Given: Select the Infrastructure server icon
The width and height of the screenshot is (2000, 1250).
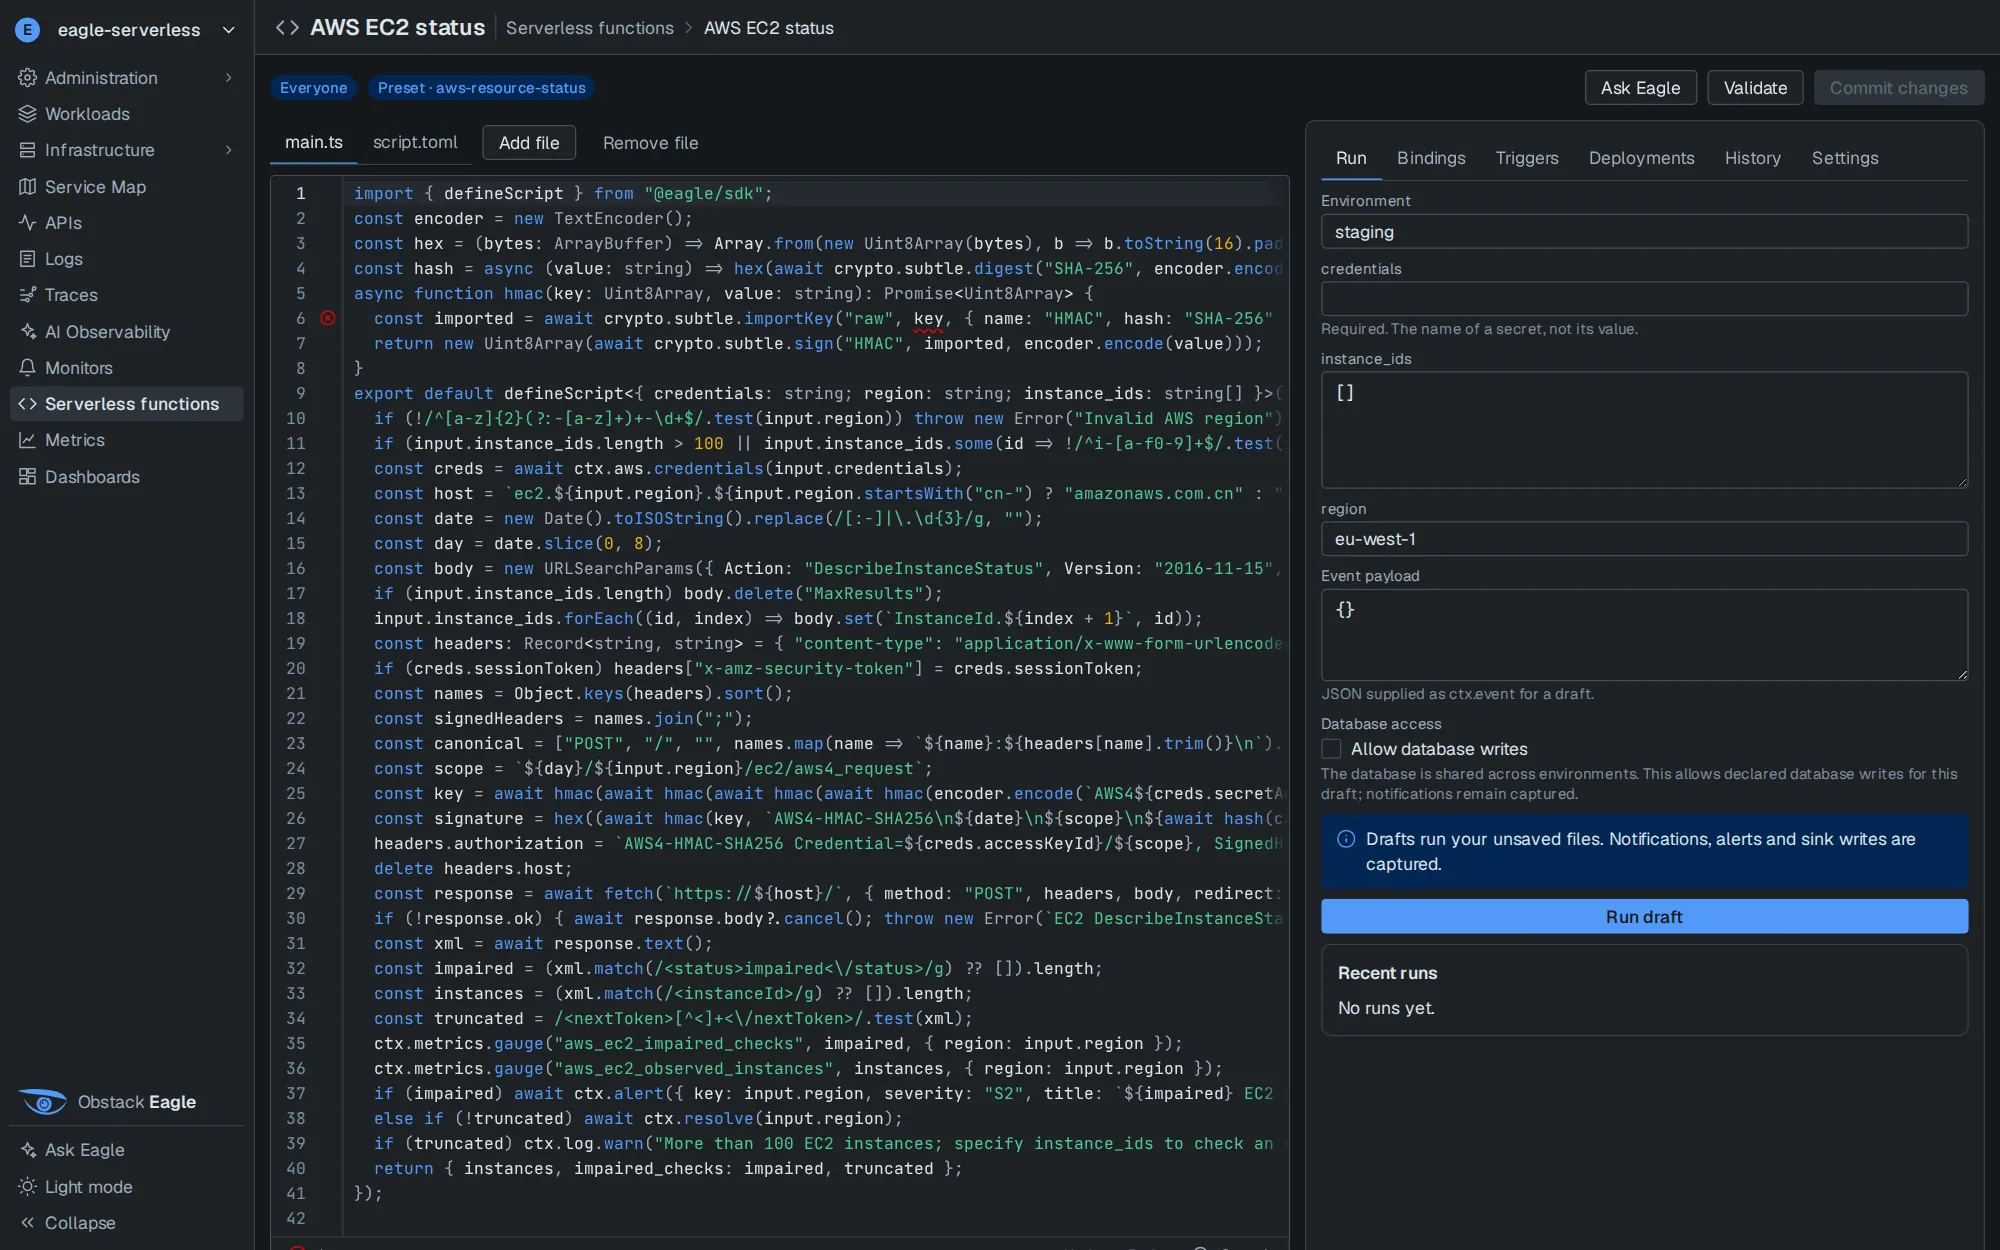Looking at the screenshot, I should pyautogui.click(x=27, y=150).
